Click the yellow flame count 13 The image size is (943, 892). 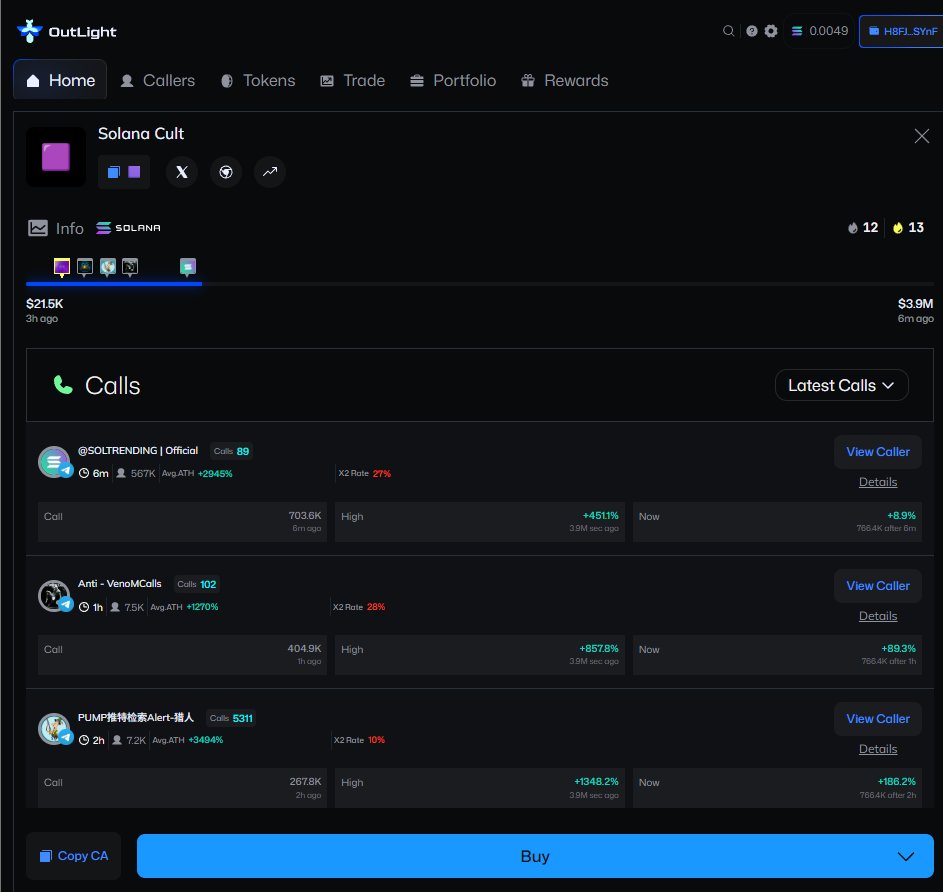908,227
